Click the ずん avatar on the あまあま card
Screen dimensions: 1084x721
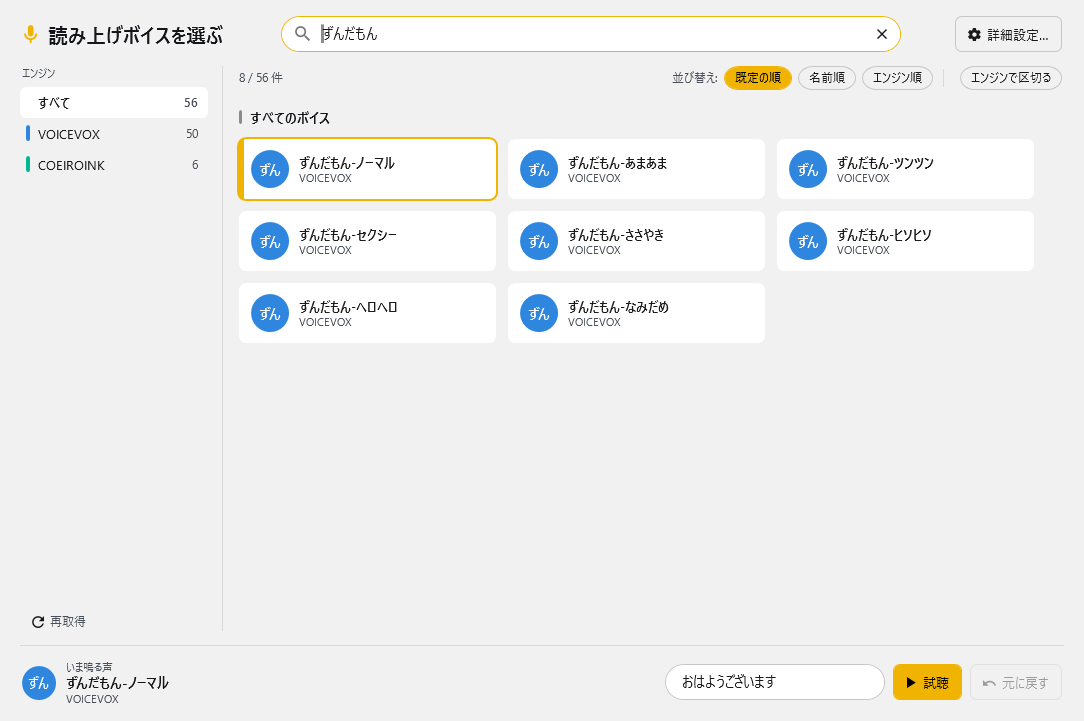(x=539, y=169)
